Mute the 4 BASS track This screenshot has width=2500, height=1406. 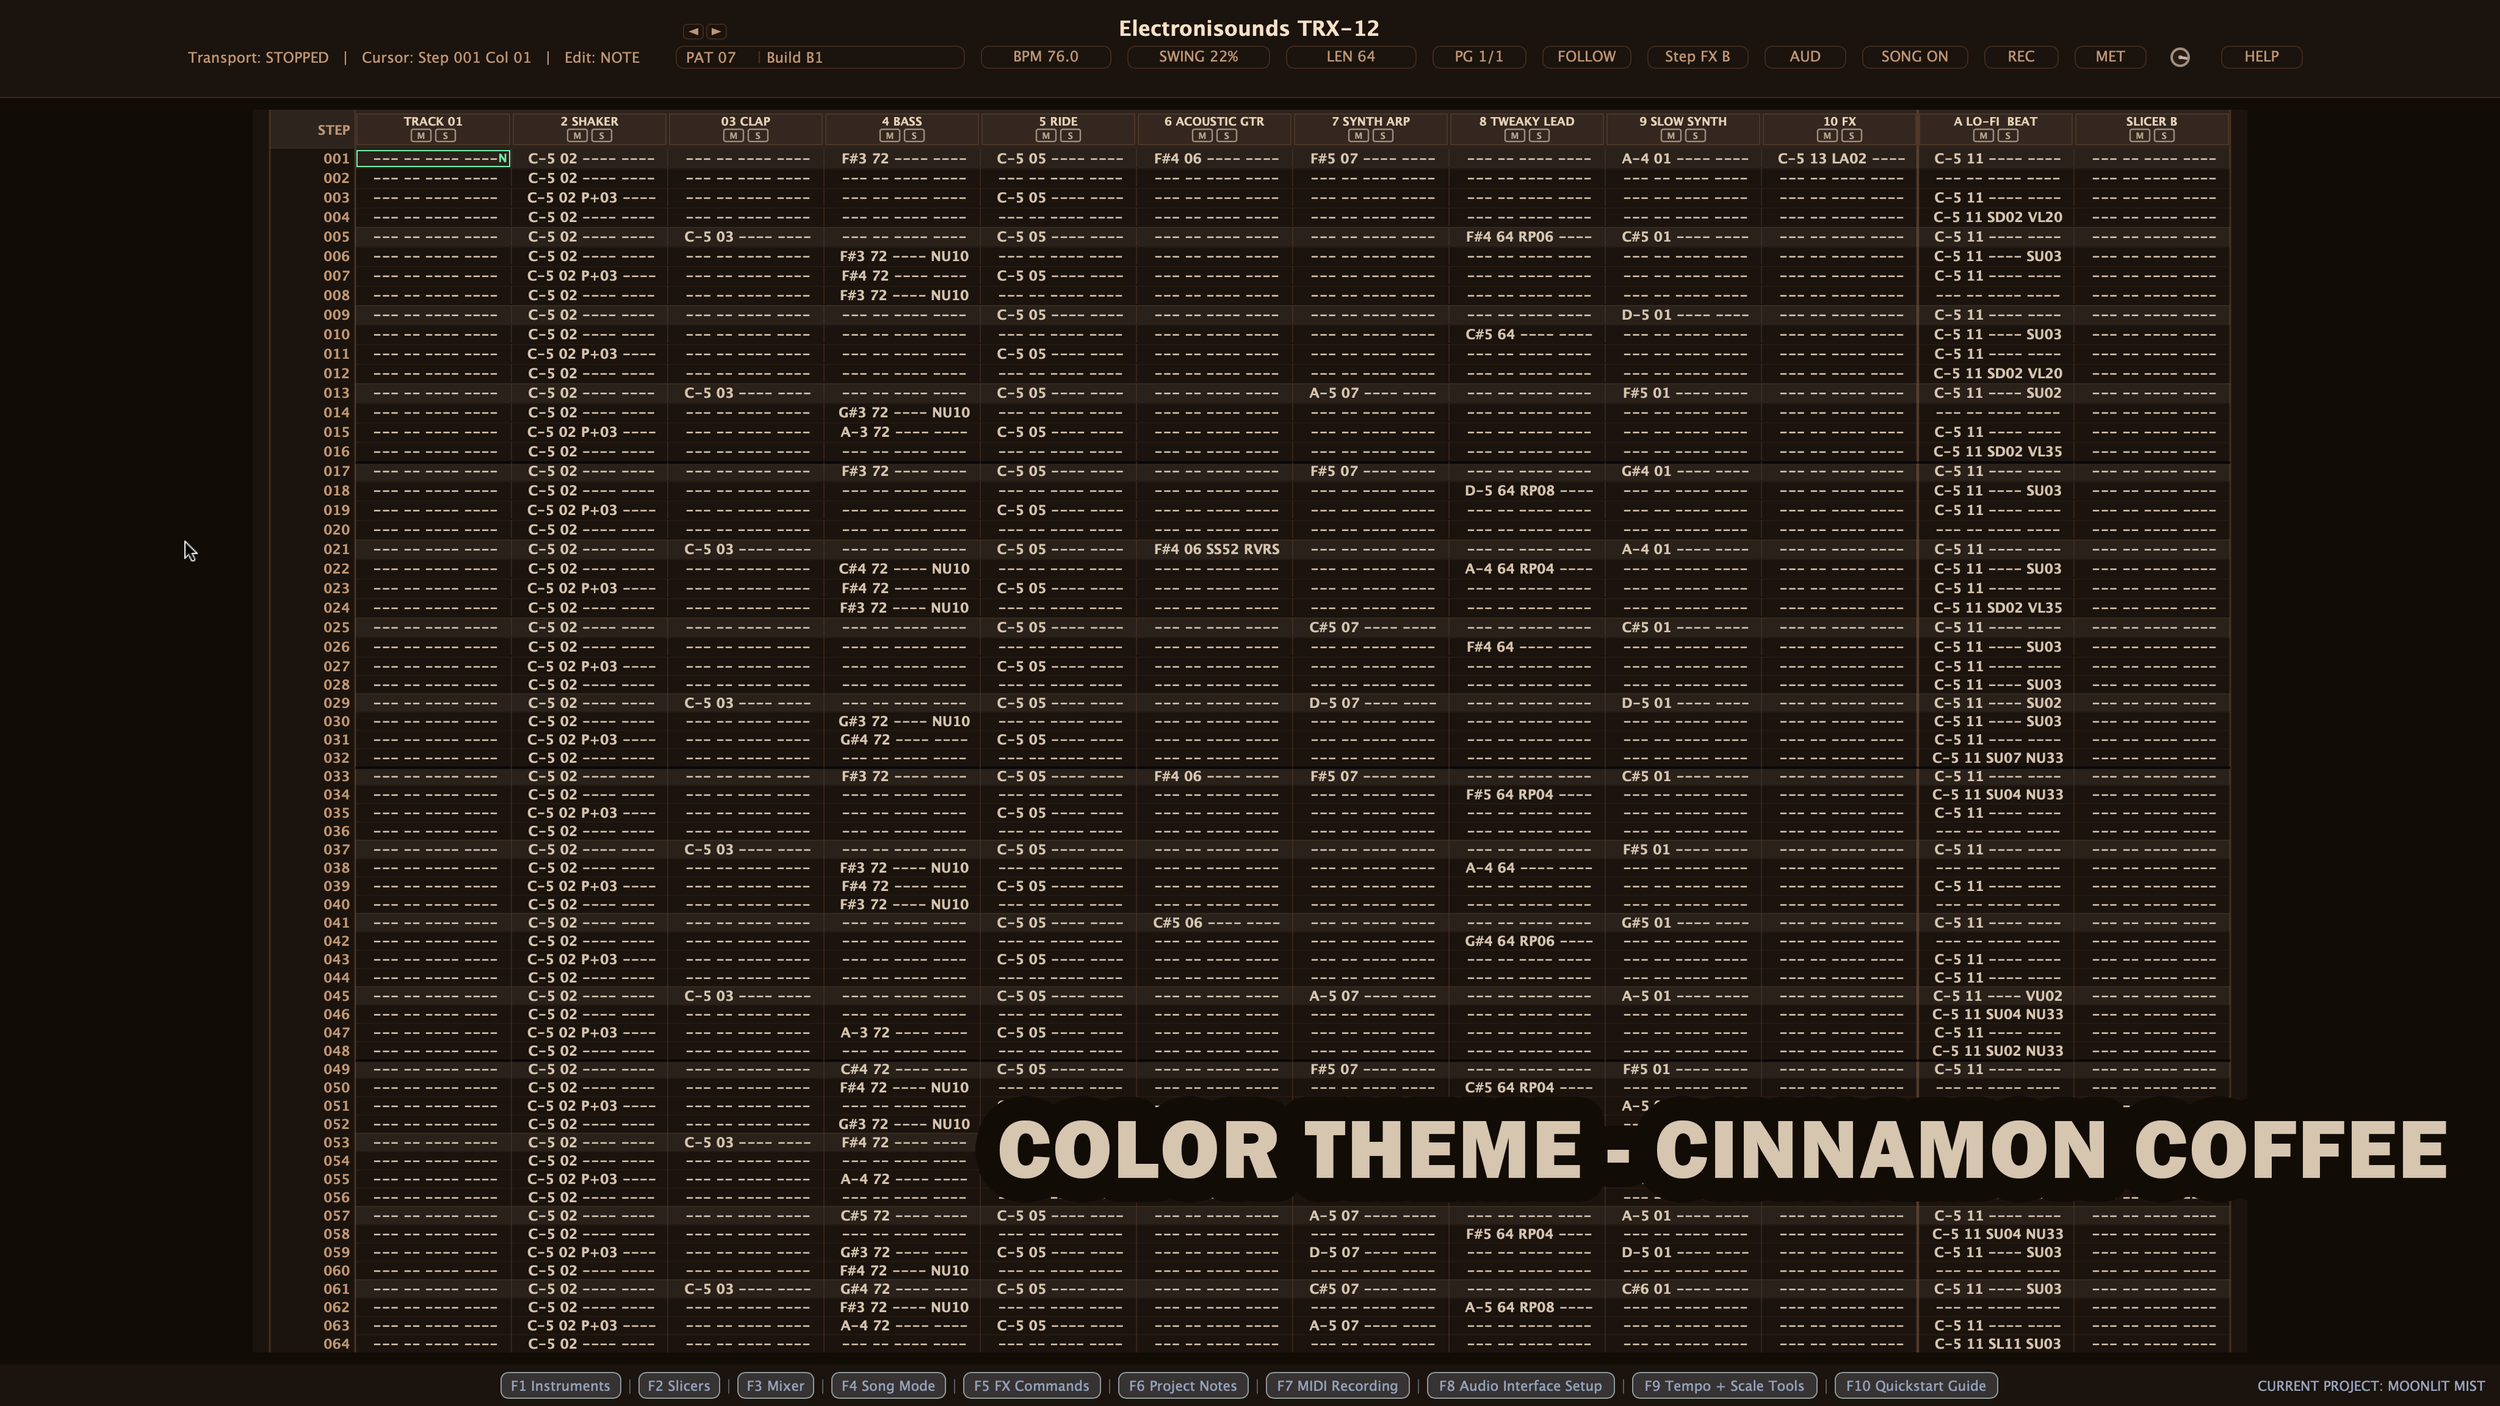890,136
